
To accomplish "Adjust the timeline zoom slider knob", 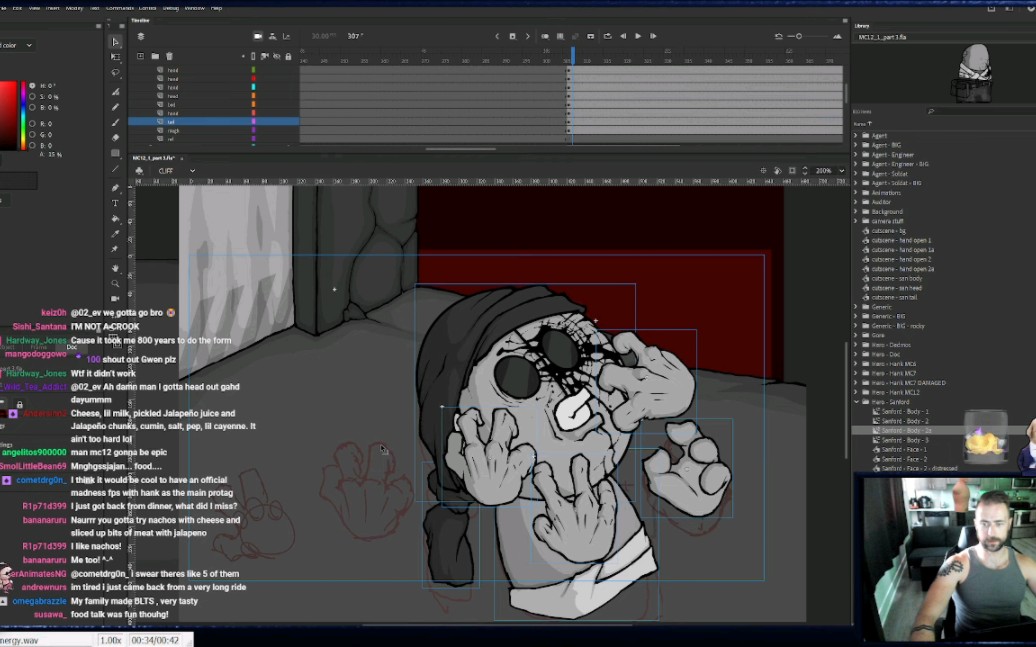I will pos(799,36).
